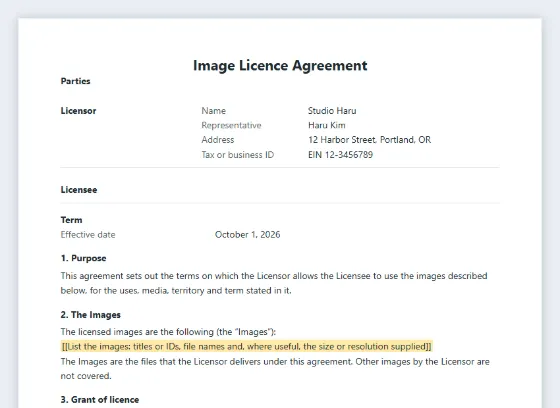
Task: Click the '3. Grant of licence' heading
Action: pos(100,400)
